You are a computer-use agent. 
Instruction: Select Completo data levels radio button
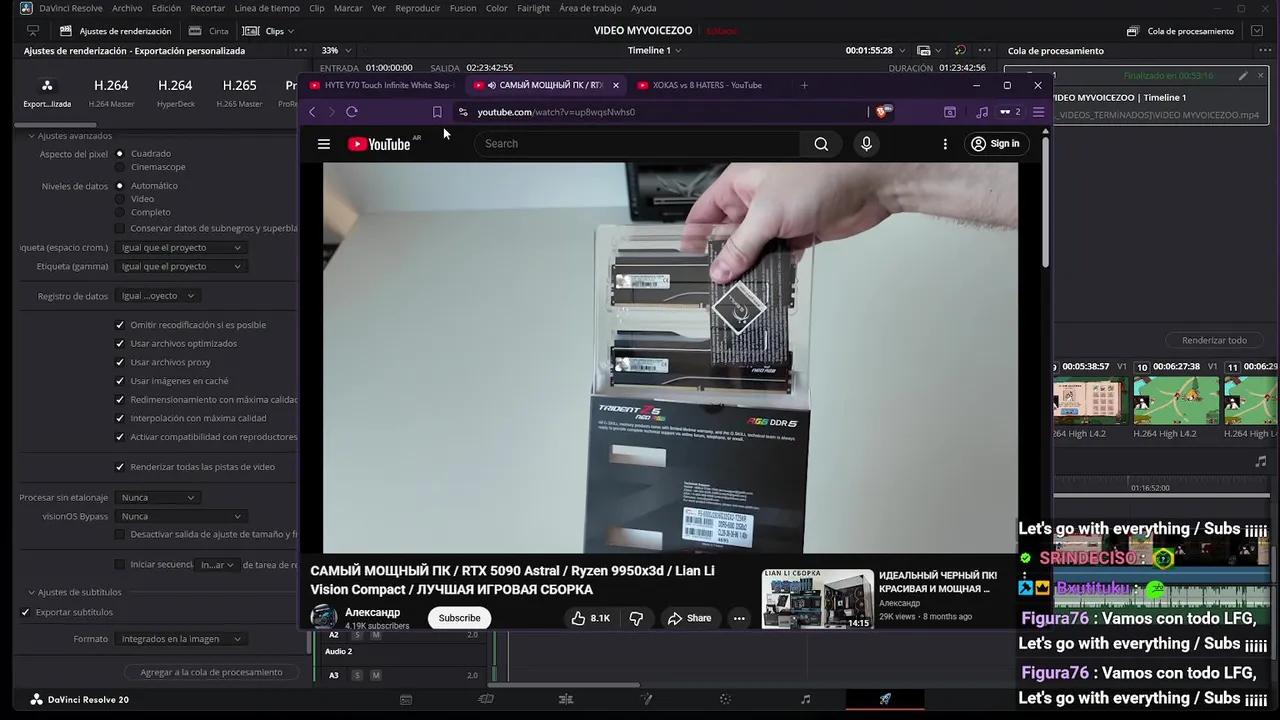(120, 212)
